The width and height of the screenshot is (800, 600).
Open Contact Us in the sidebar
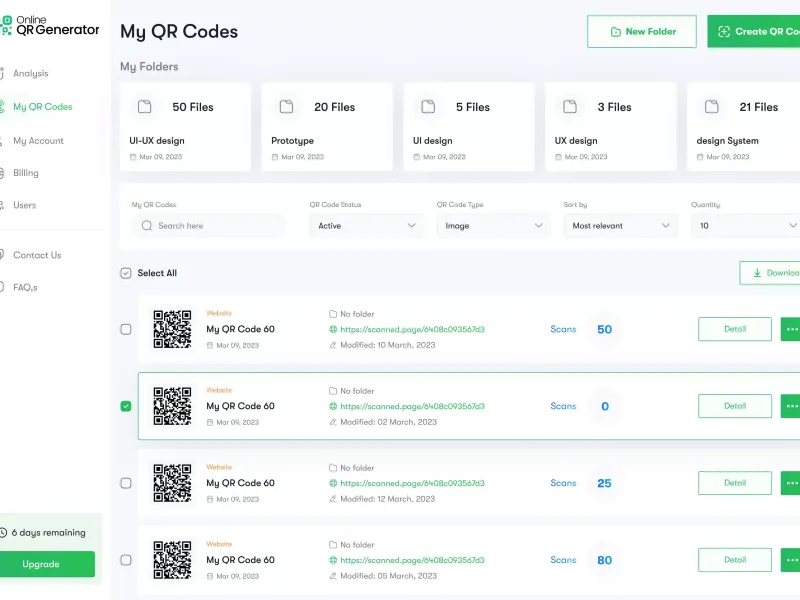37,255
